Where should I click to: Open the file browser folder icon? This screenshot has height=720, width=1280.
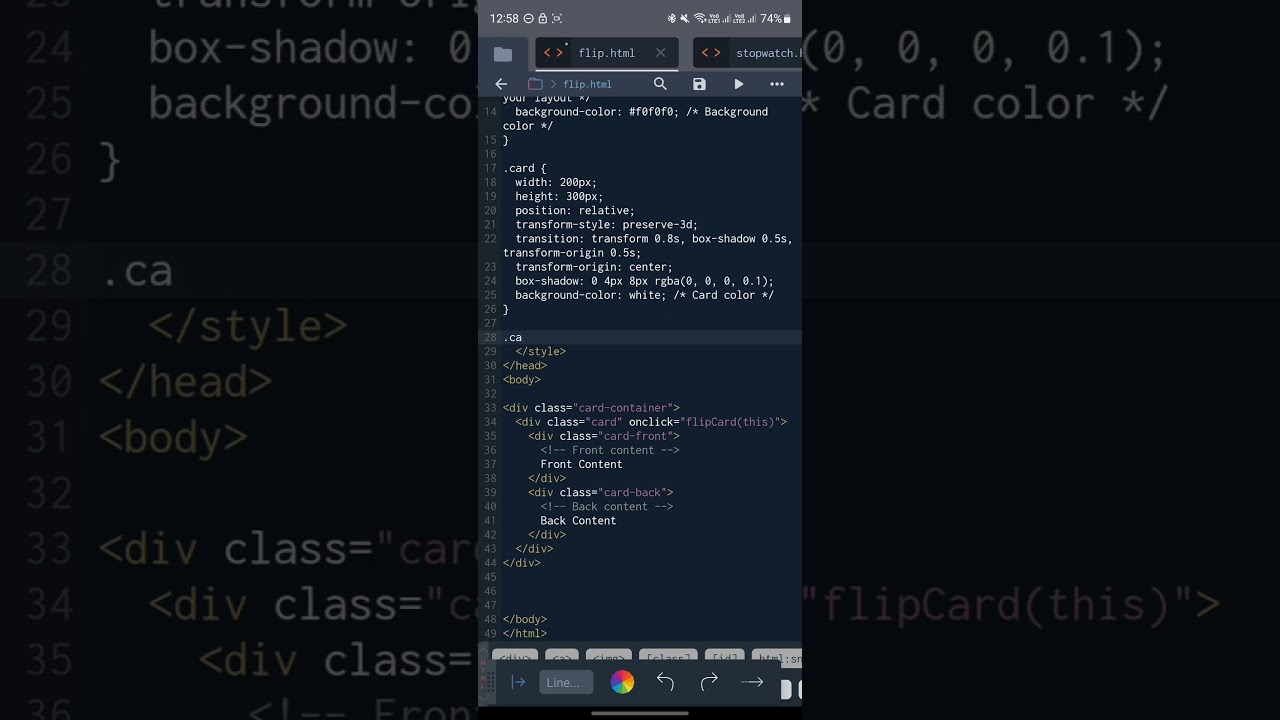503,54
